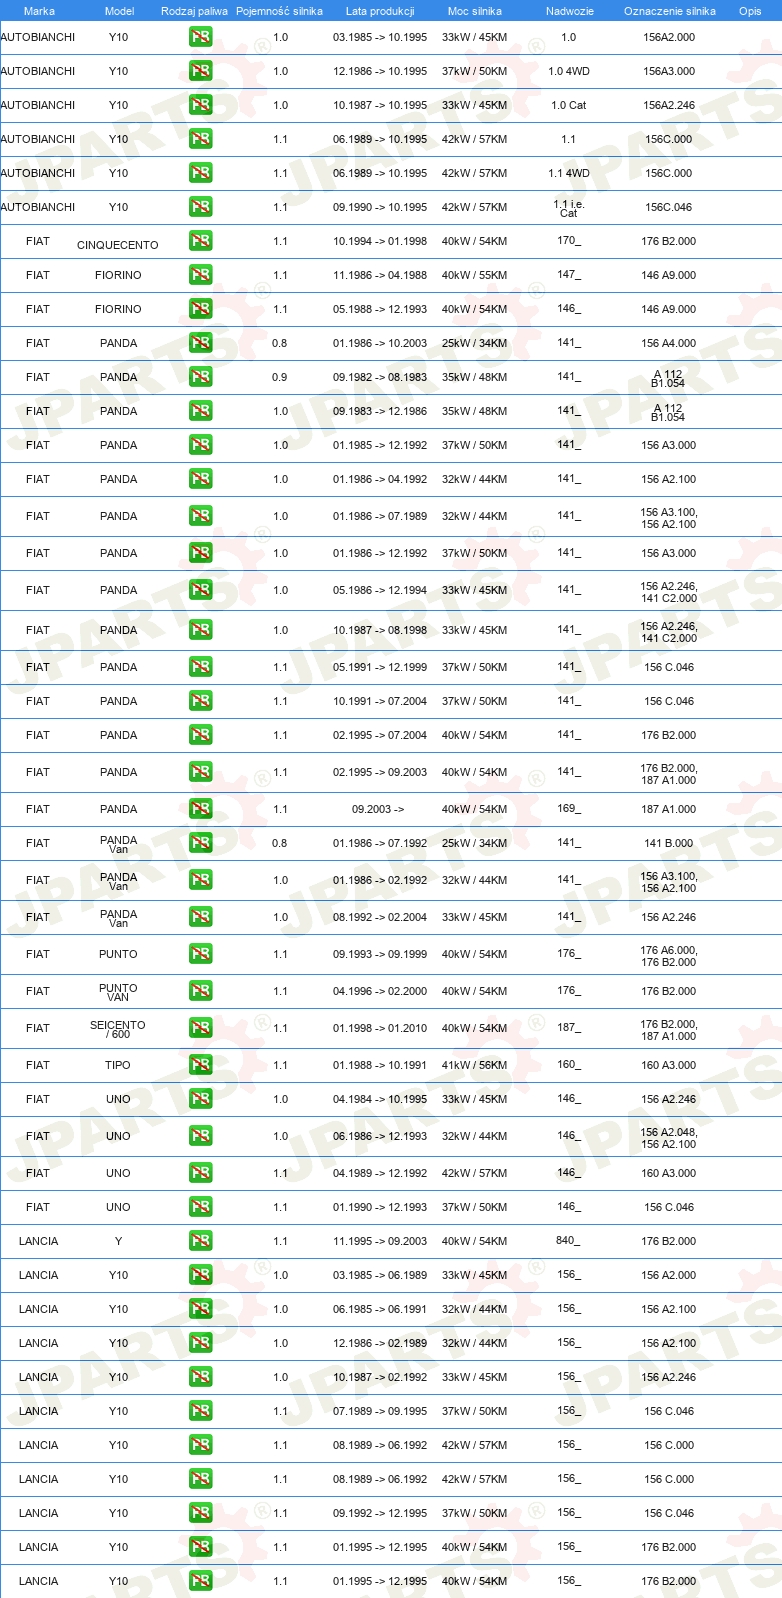Click fuel icon in Uno 160 A3.000 row

click(x=201, y=1173)
